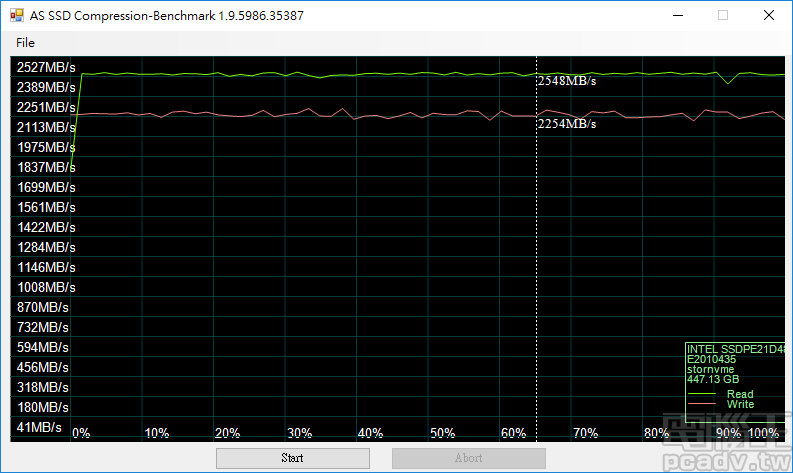
Task: Click the Write legend entry
Action: click(x=740, y=404)
